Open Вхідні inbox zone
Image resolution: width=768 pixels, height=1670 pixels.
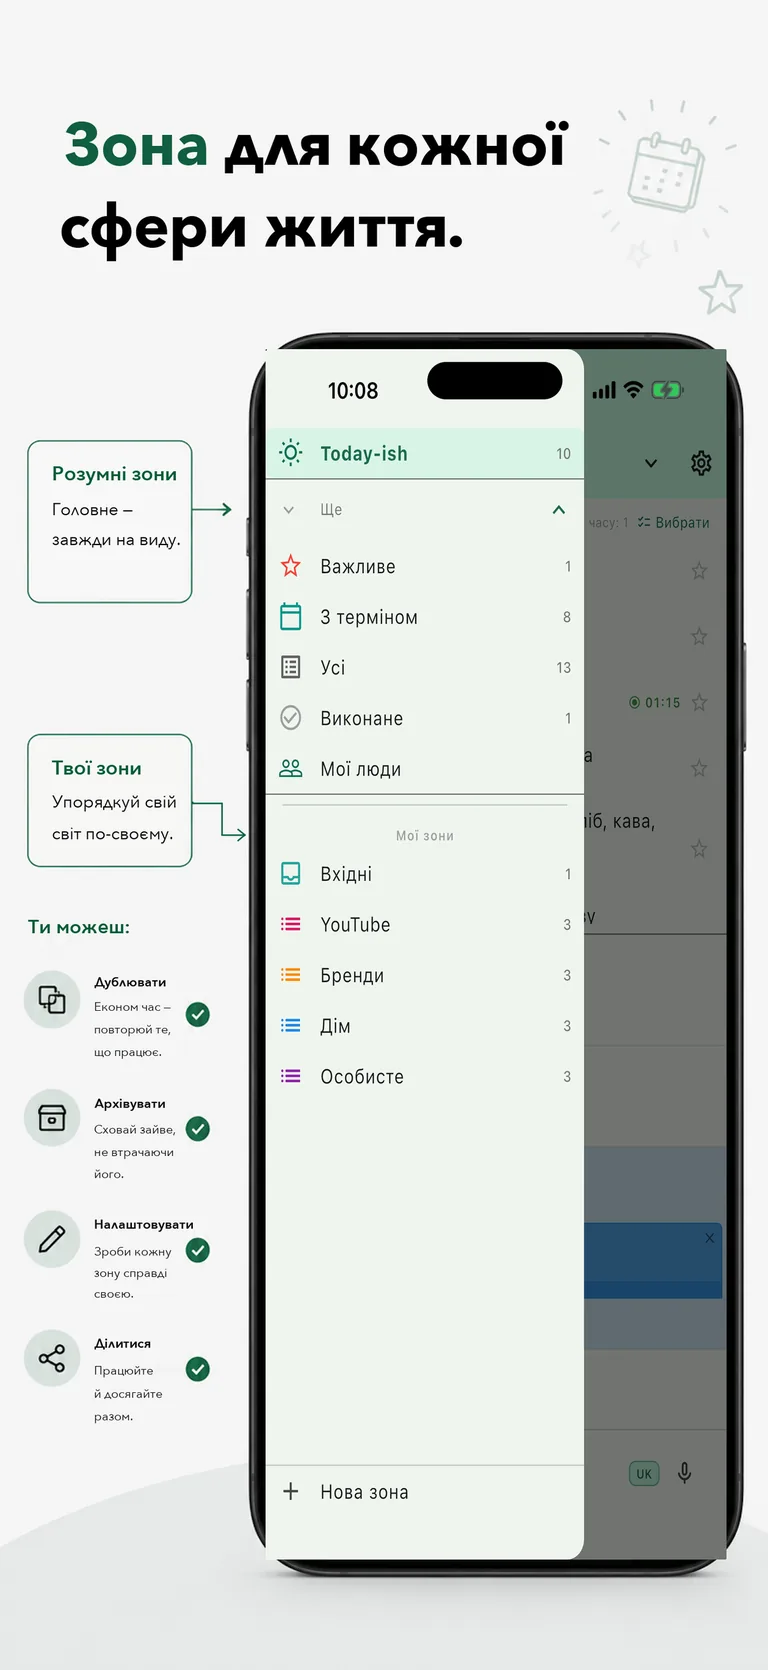tap(425, 874)
